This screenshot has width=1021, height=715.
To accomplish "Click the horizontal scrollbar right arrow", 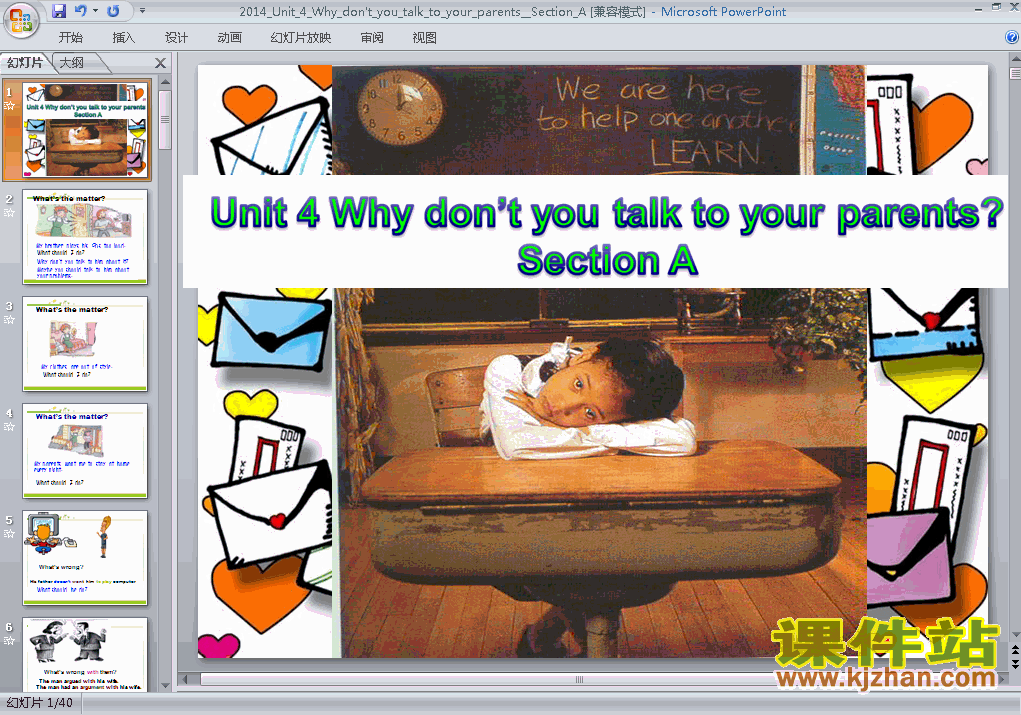I will click(1002, 680).
